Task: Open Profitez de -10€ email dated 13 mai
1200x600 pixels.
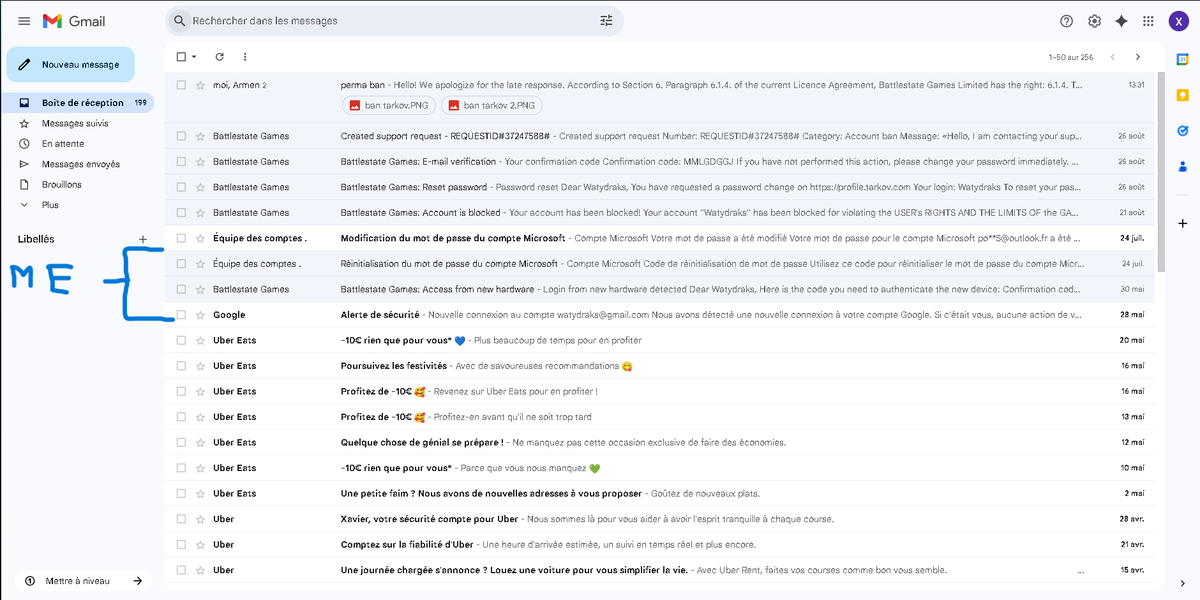Action: click(x=660, y=417)
